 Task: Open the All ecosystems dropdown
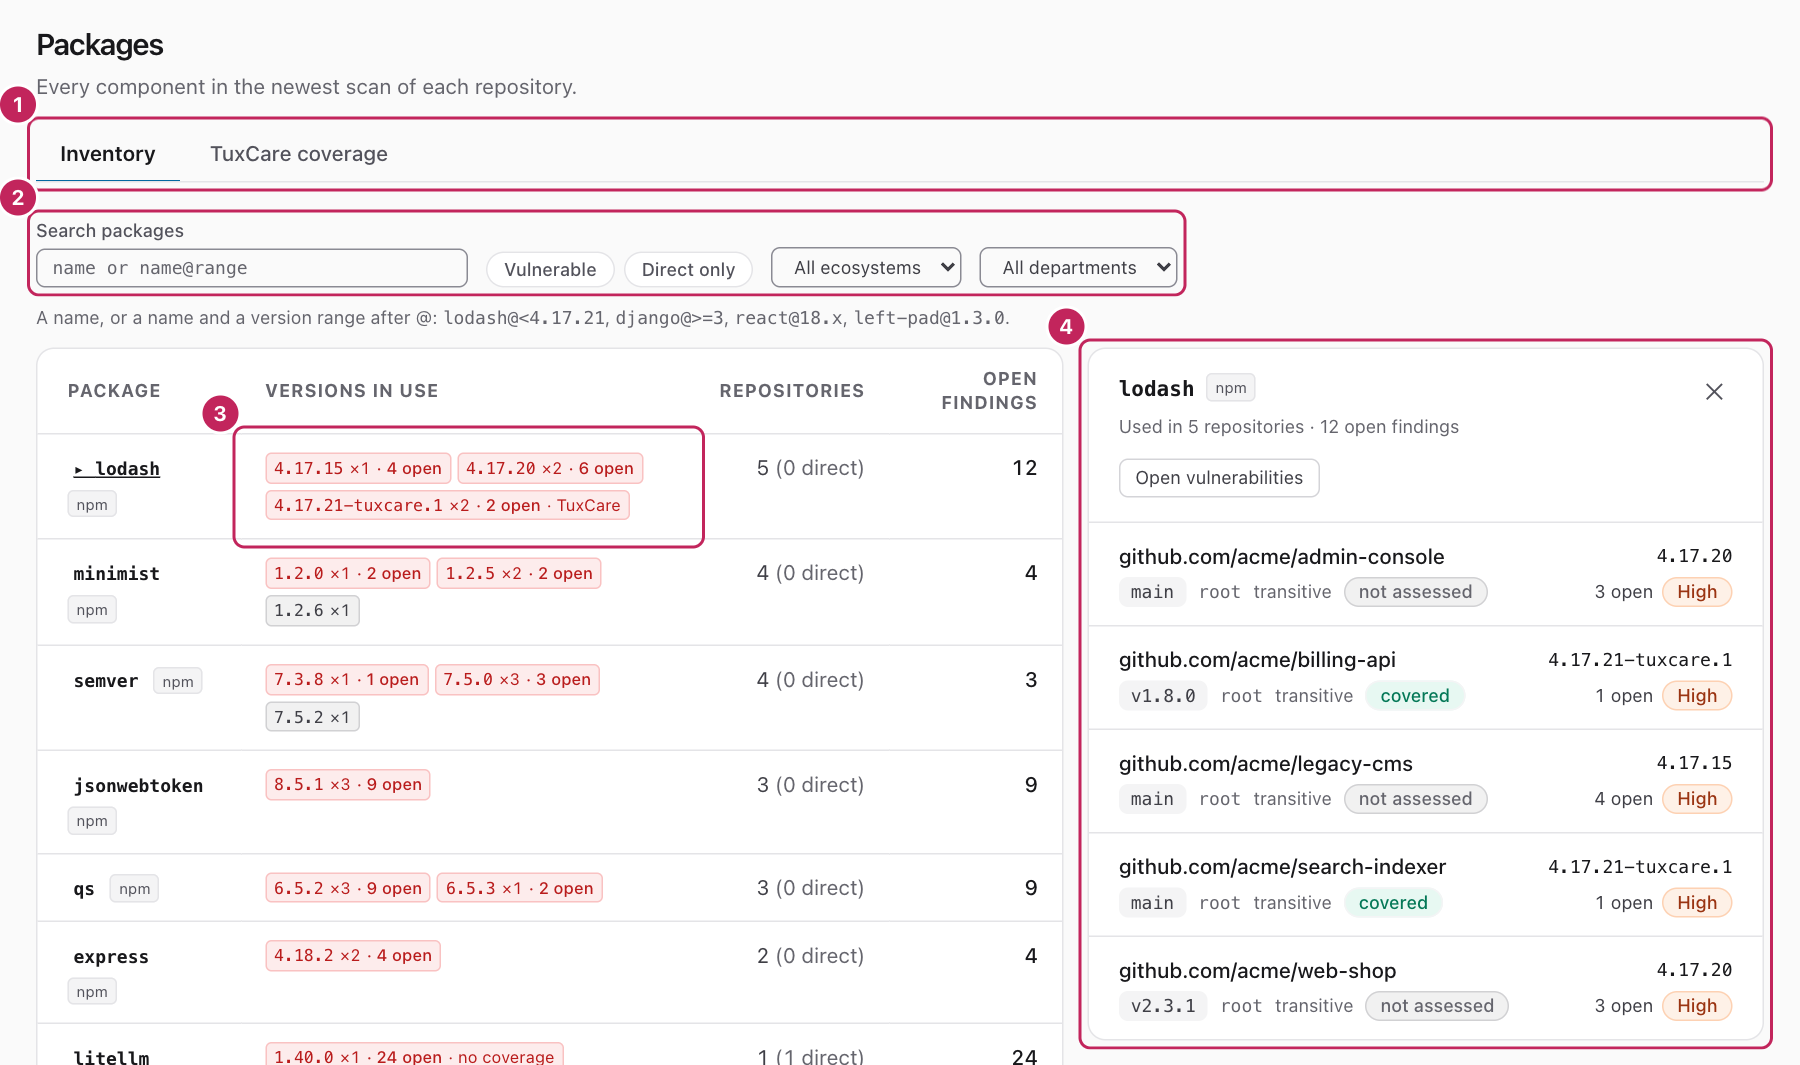pyautogui.click(x=866, y=268)
